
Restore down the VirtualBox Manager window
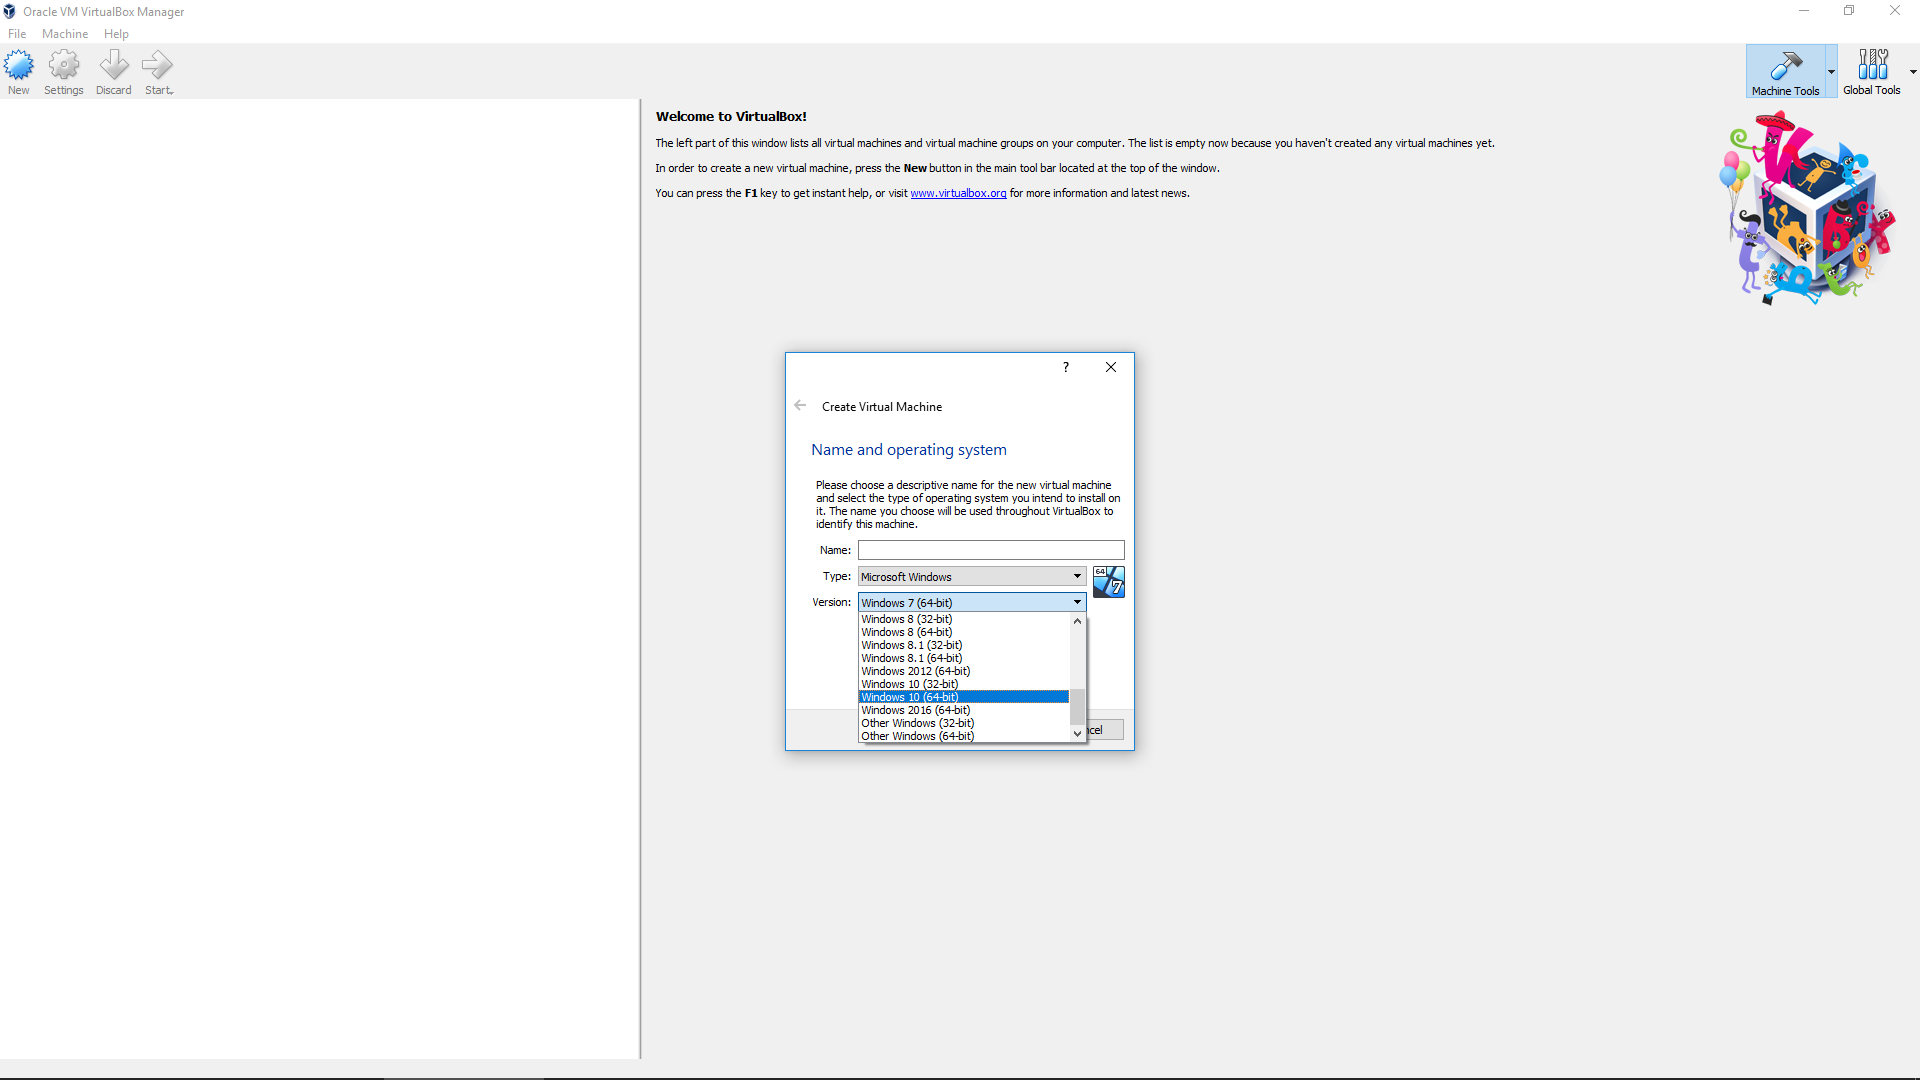1849,11
